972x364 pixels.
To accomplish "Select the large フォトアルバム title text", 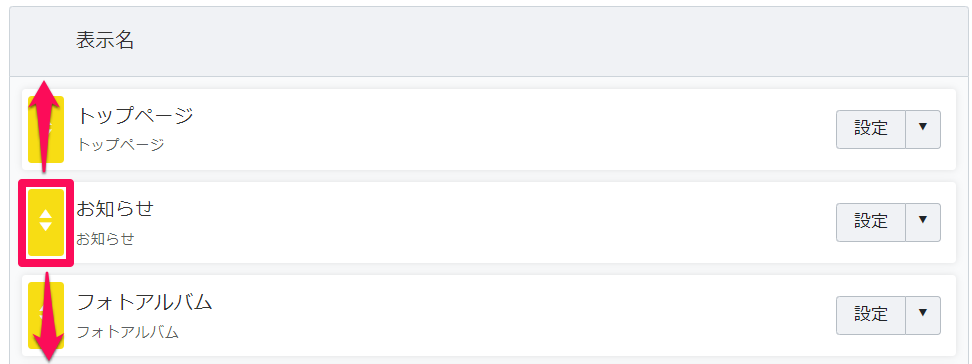I will click(x=144, y=303).
